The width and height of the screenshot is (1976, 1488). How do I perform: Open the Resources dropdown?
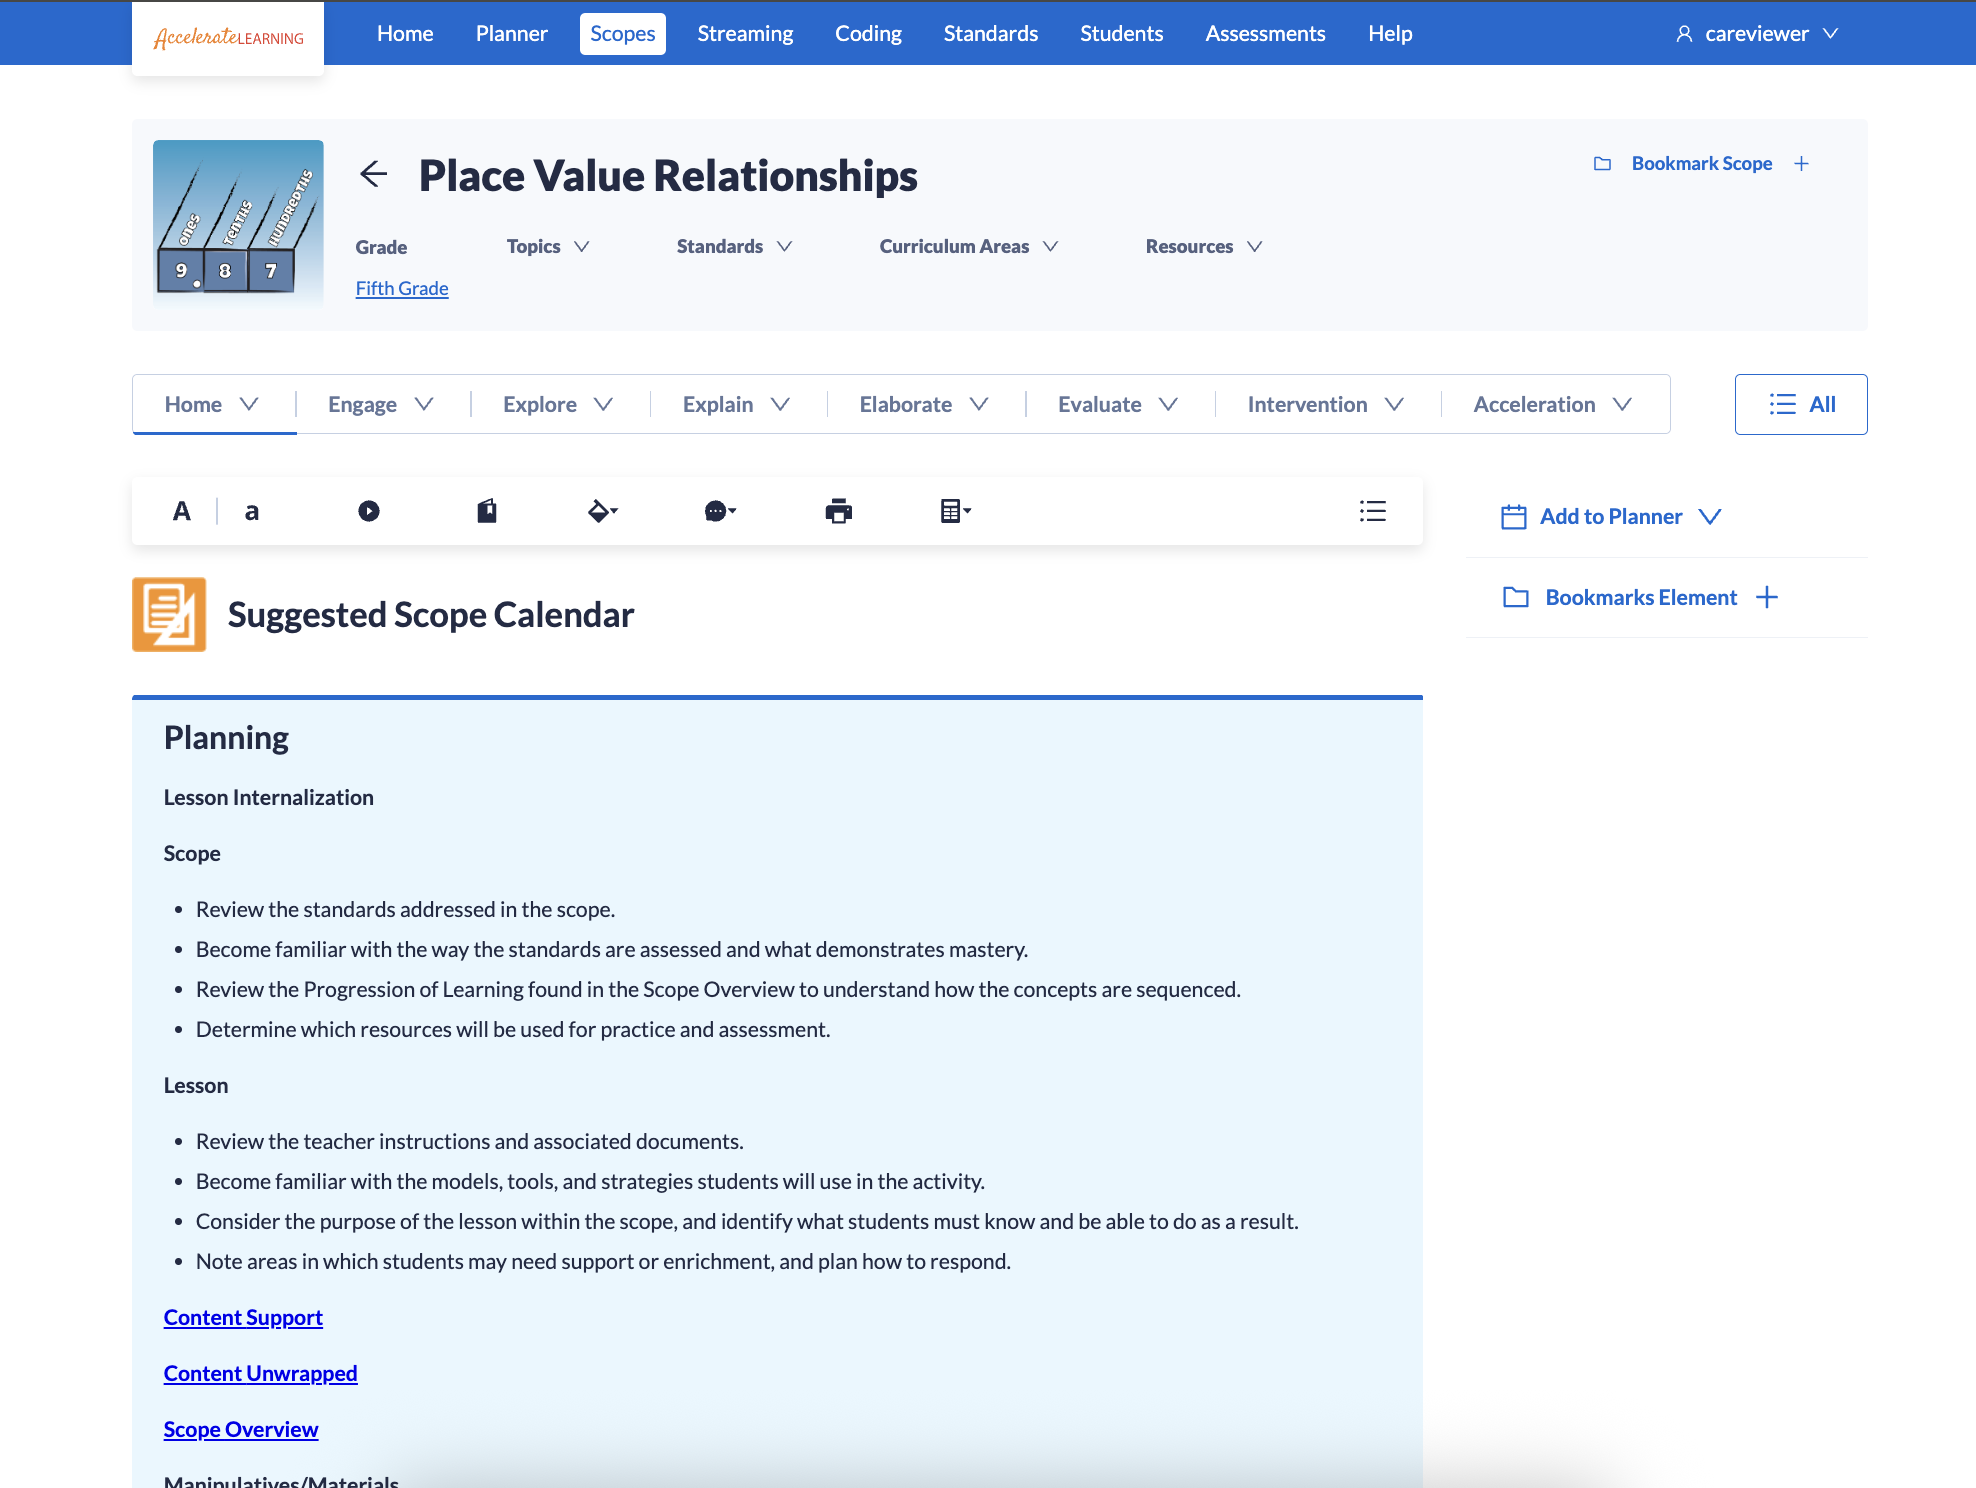[1204, 246]
